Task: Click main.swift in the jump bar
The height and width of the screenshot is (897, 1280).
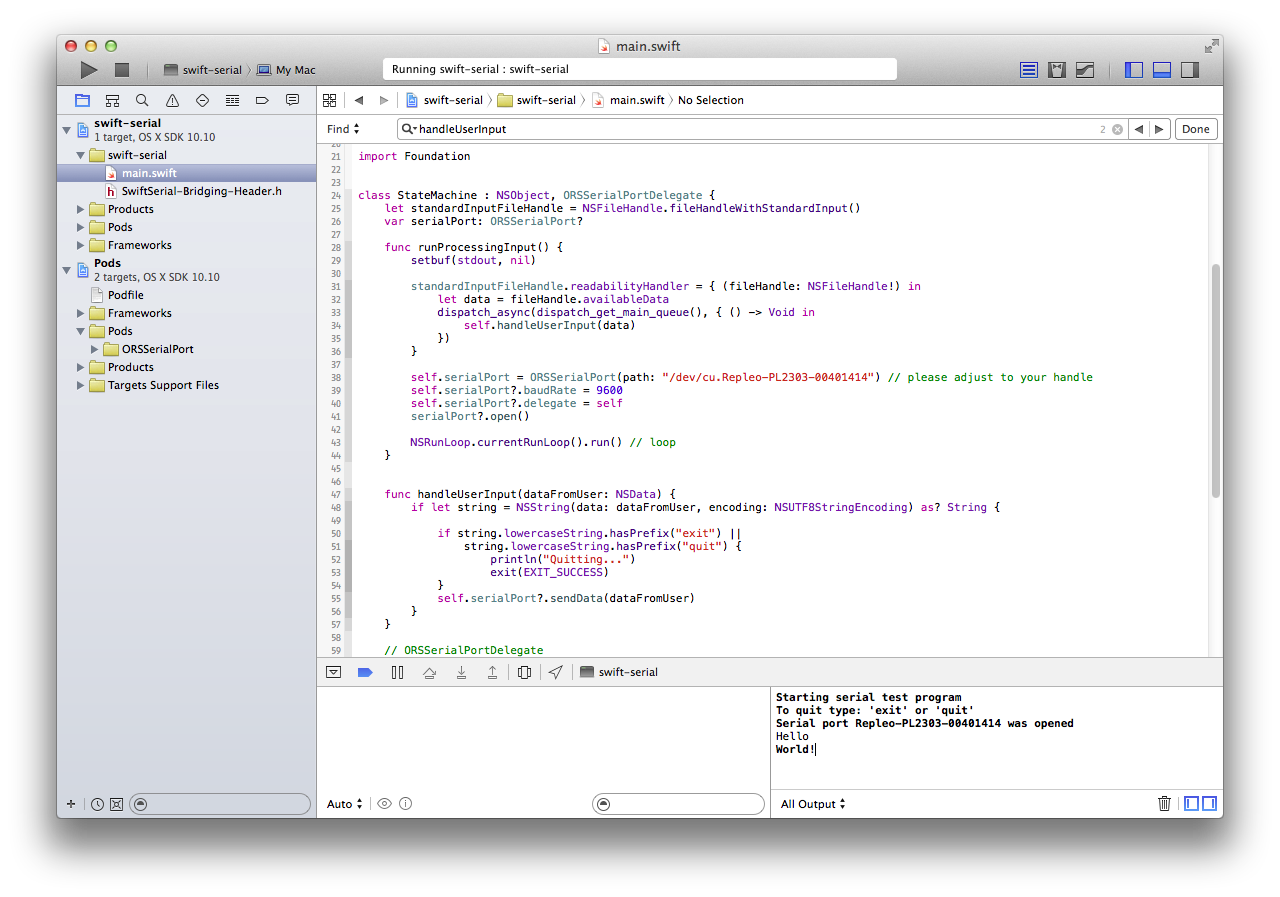Action: (628, 100)
